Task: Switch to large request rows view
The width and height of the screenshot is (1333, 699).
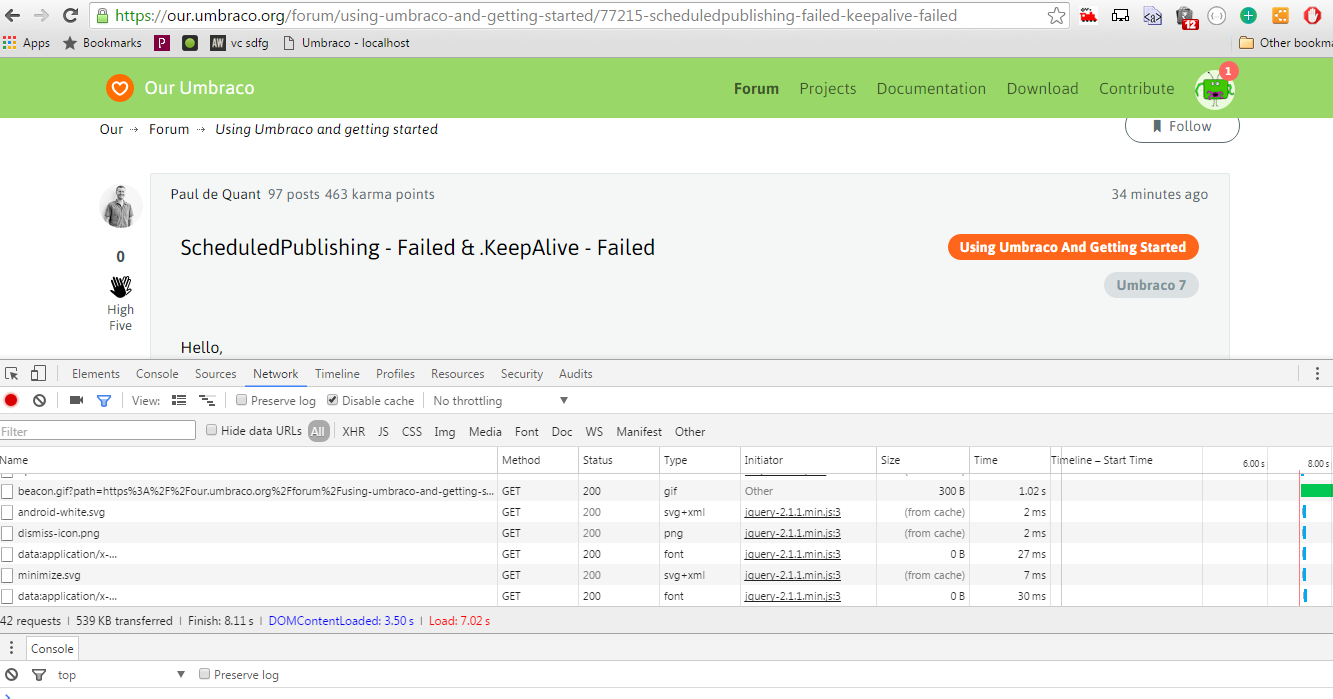Action: [x=179, y=401]
